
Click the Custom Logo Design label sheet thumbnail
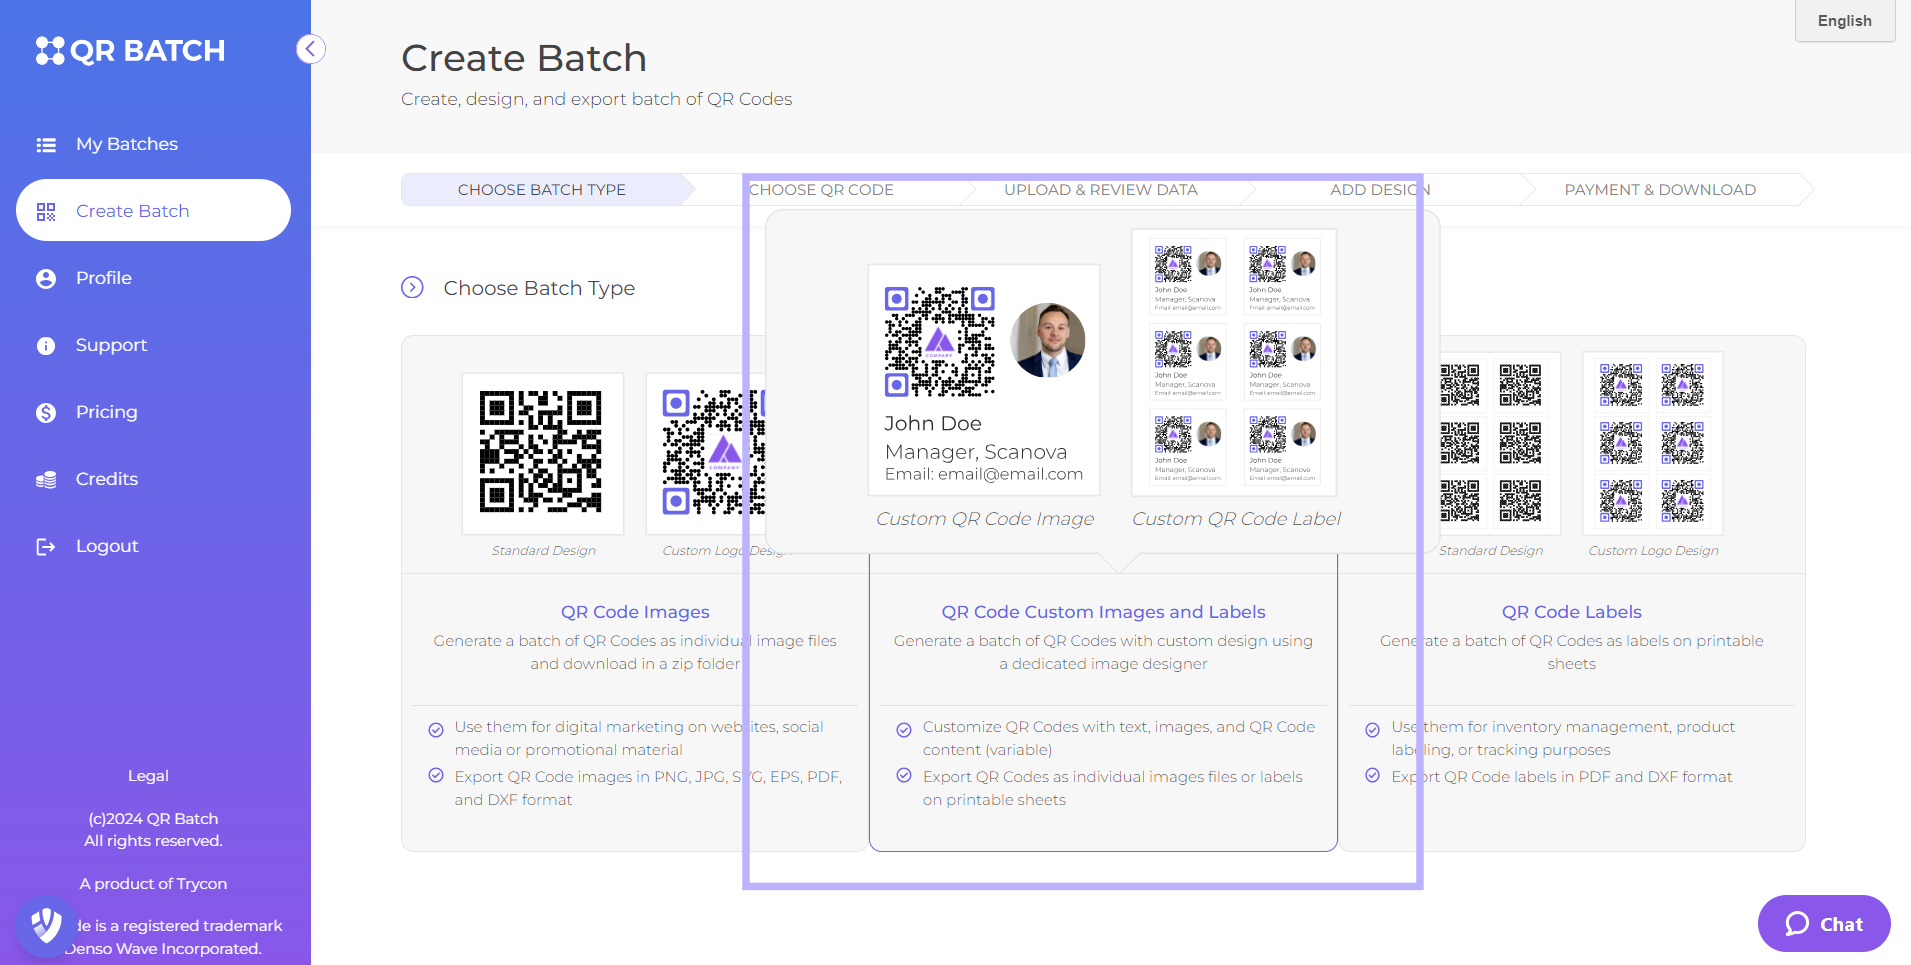[x=1653, y=443]
